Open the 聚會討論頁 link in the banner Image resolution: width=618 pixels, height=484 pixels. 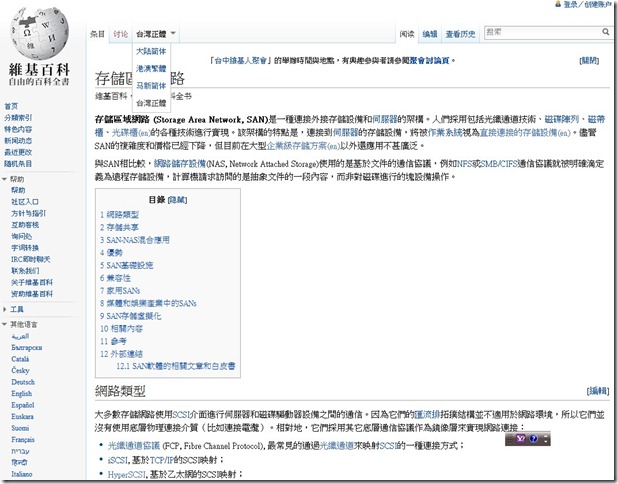pos(429,60)
